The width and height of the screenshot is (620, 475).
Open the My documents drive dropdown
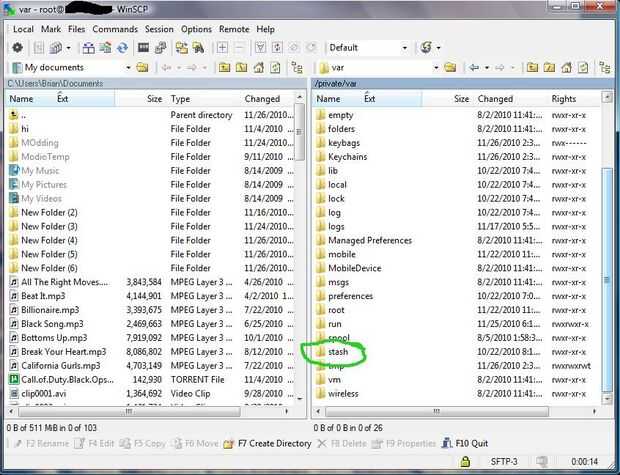click(128, 68)
